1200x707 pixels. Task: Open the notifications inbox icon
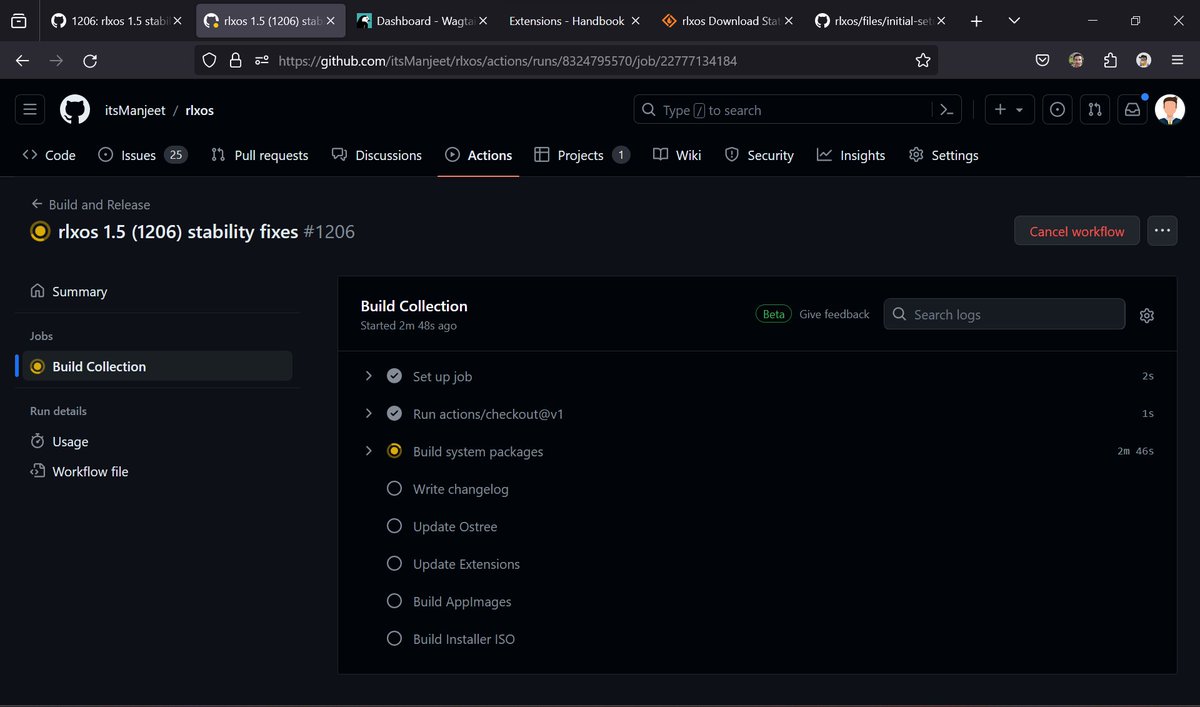click(x=1132, y=110)
